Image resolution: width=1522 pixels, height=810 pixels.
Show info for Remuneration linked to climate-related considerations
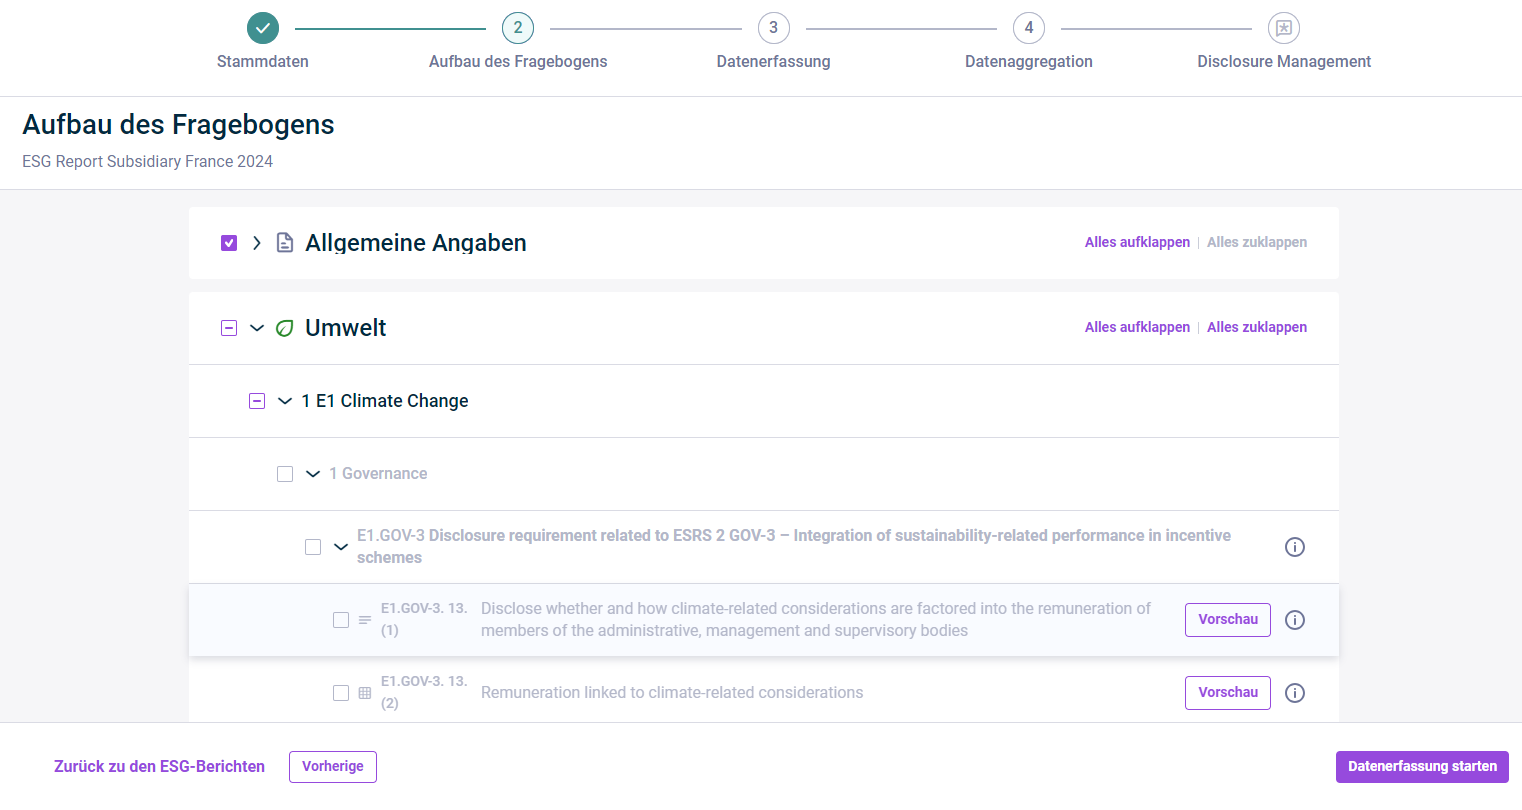(x=1295, y=693)
